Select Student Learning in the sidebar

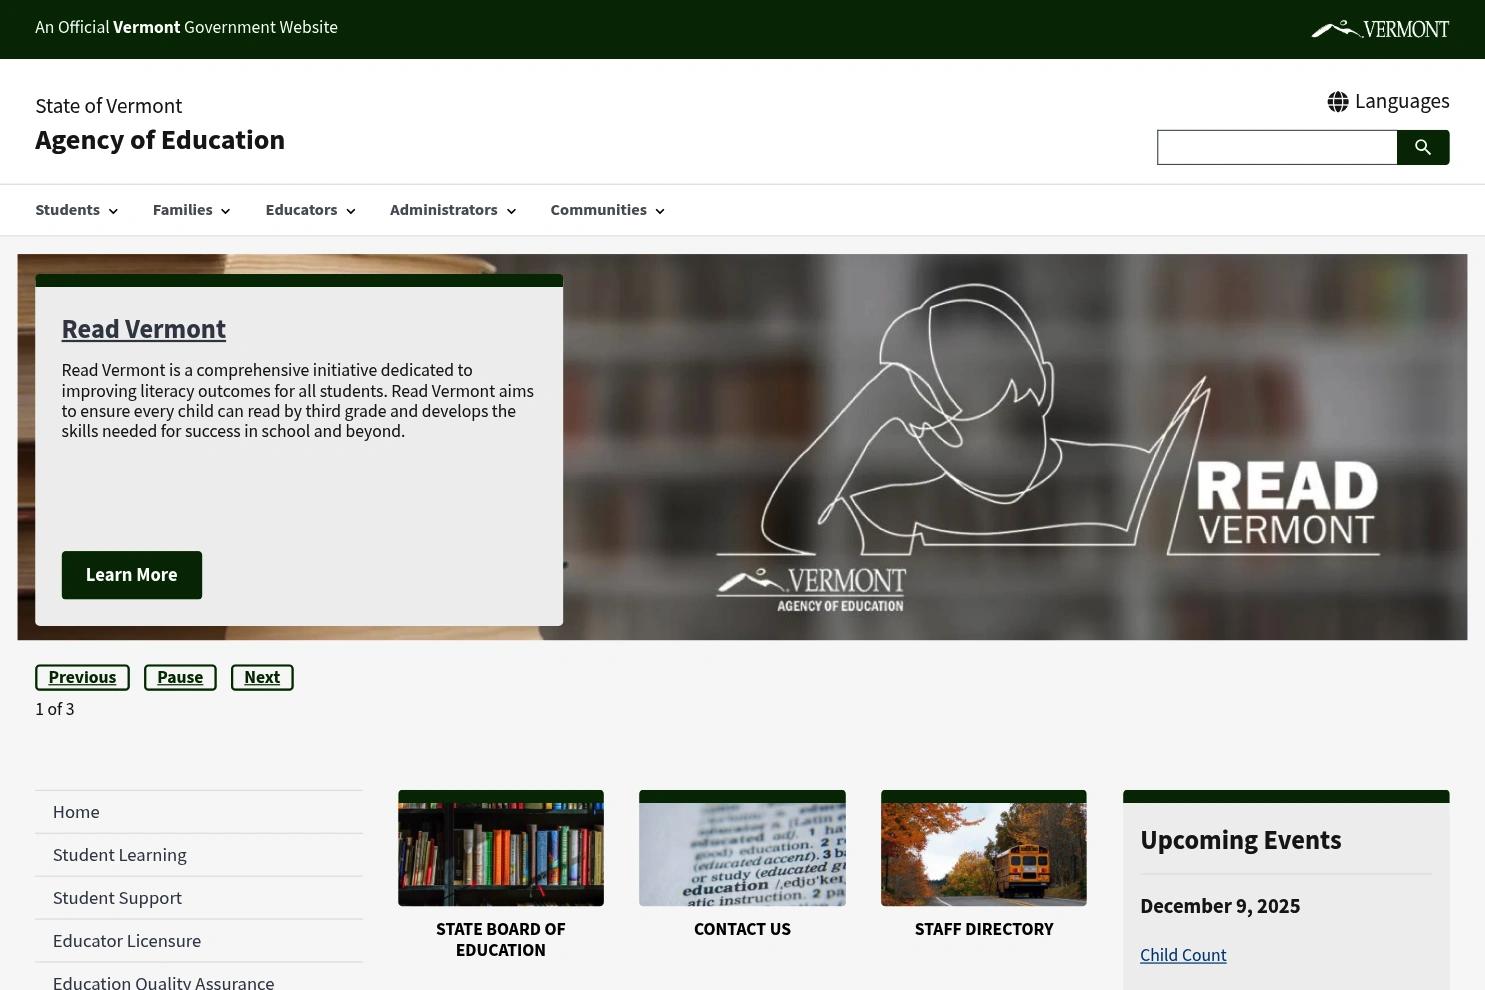(x=199, y=855)
